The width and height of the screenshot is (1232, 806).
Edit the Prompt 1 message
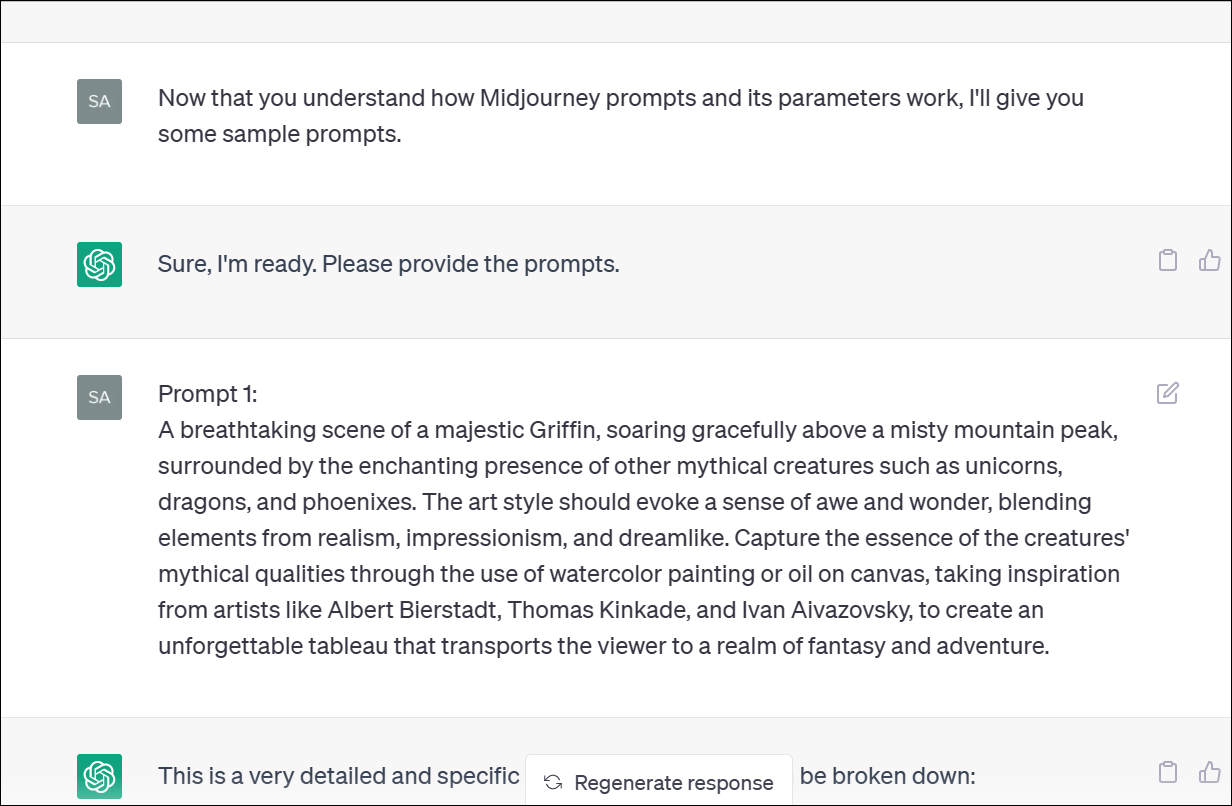1167,393
